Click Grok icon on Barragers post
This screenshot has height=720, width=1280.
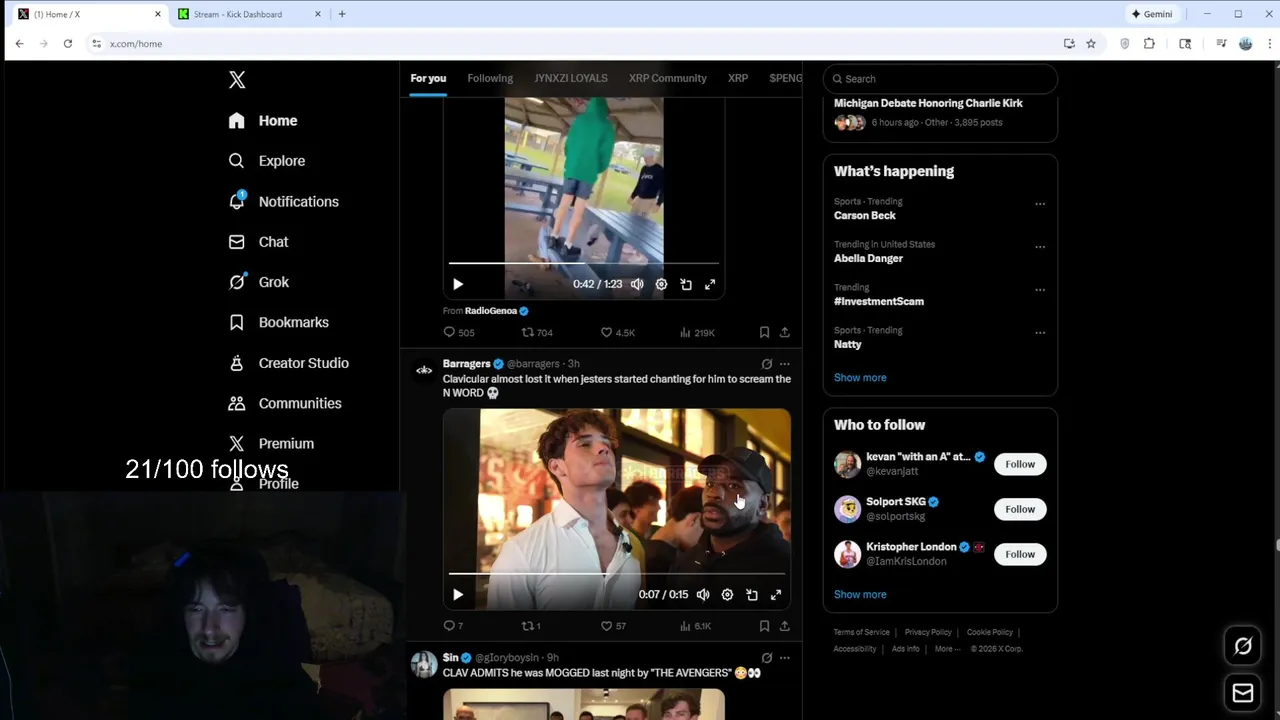click(767, 364)
